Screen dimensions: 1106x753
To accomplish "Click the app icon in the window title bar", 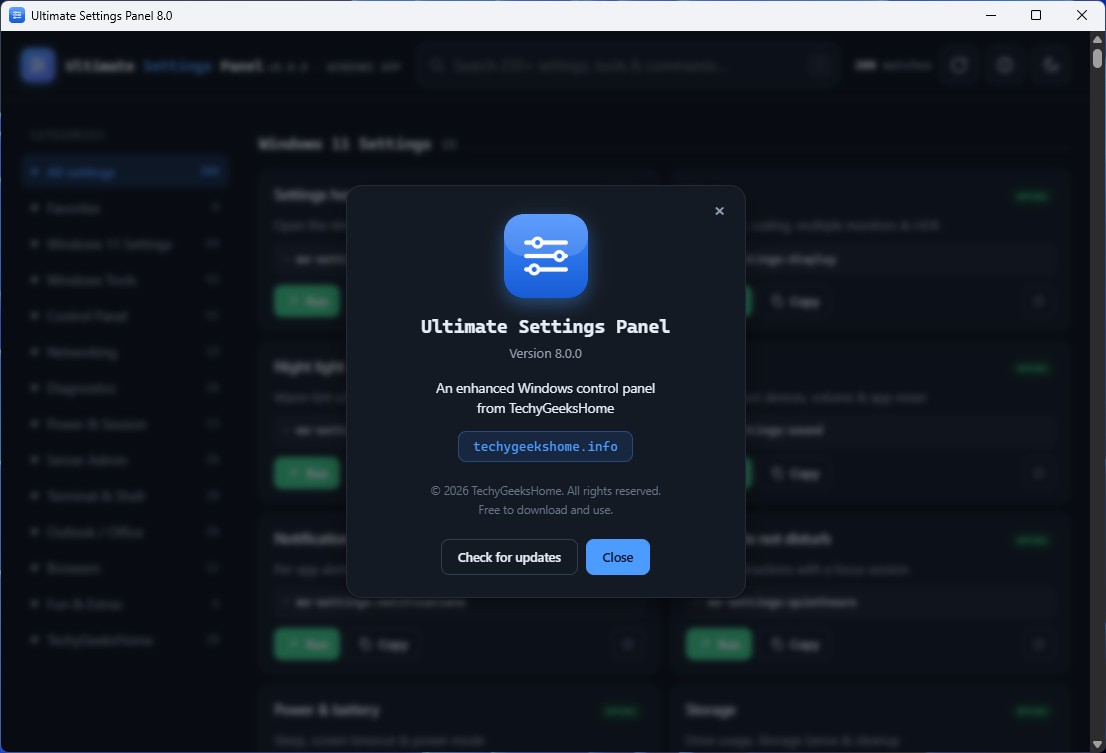I will pos(16,16).
